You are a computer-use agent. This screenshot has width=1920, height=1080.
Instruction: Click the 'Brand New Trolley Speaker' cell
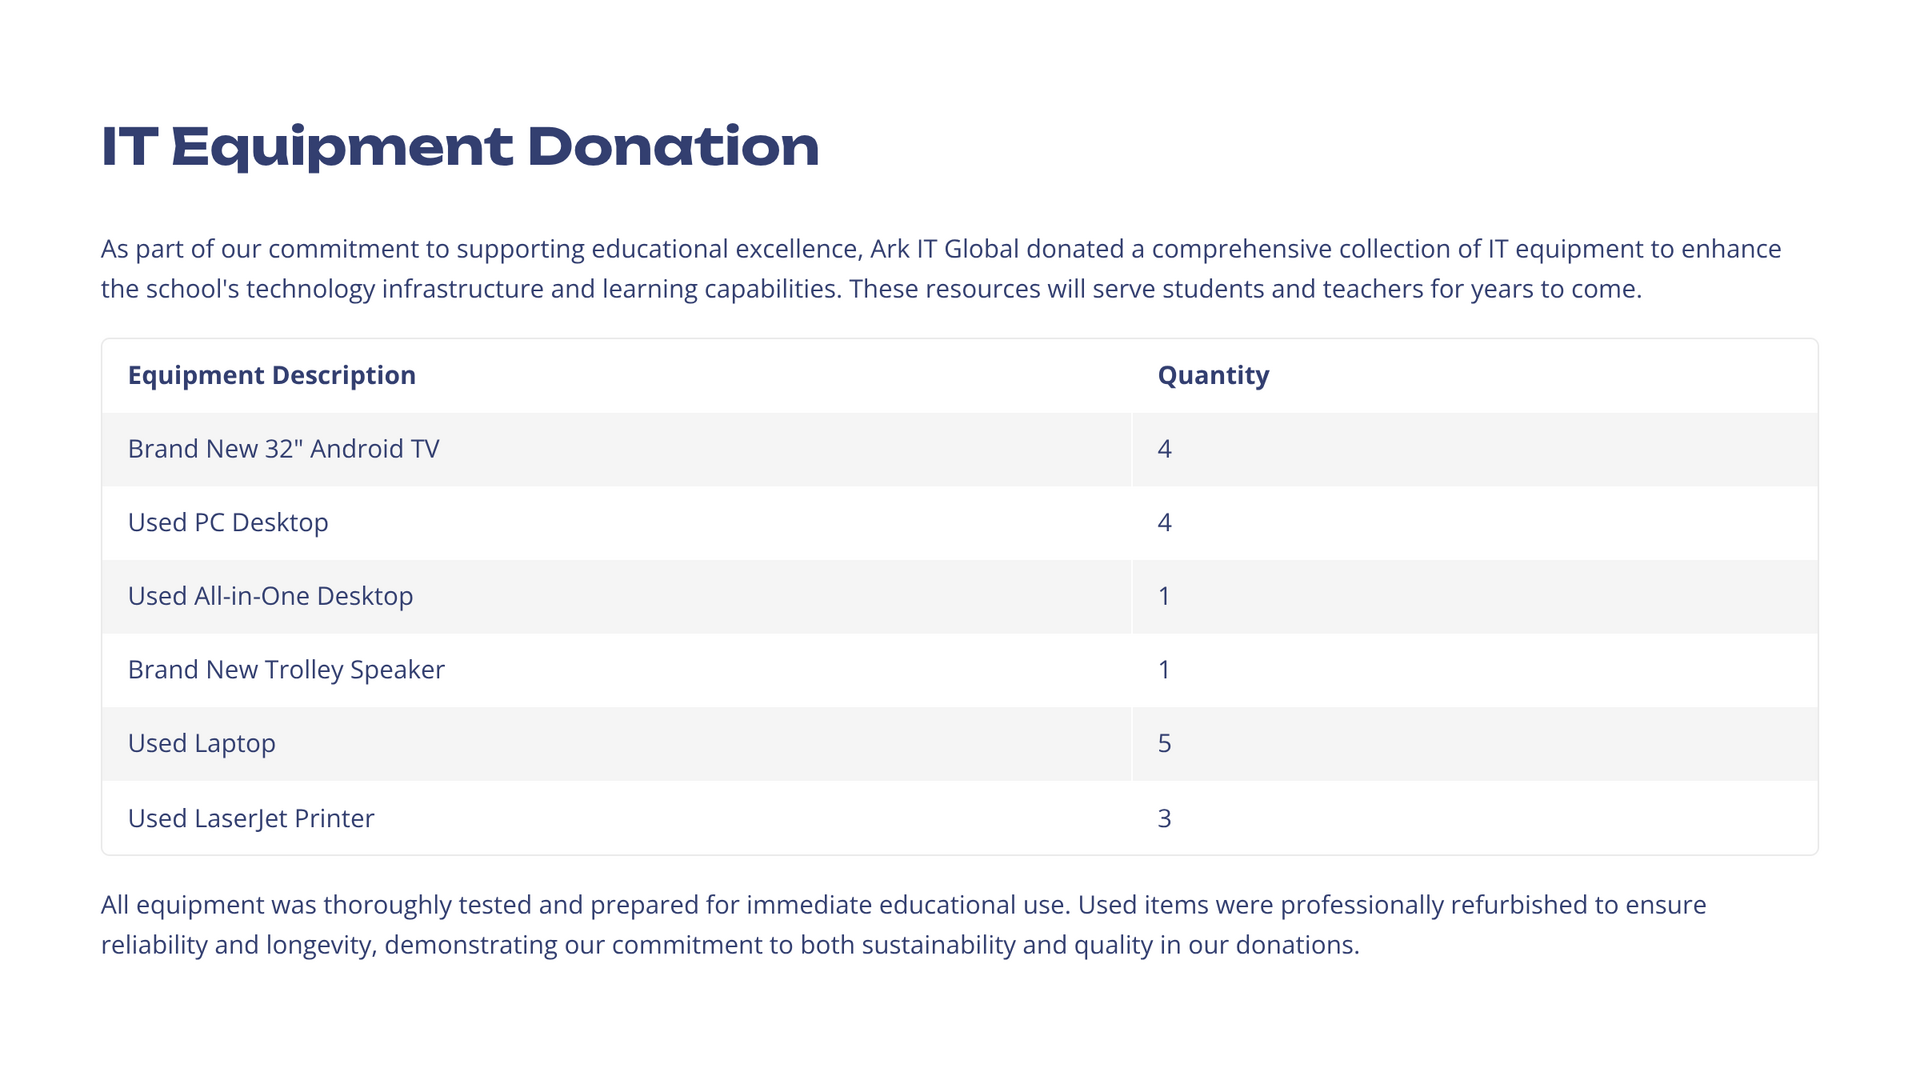(x=286, y=670)
